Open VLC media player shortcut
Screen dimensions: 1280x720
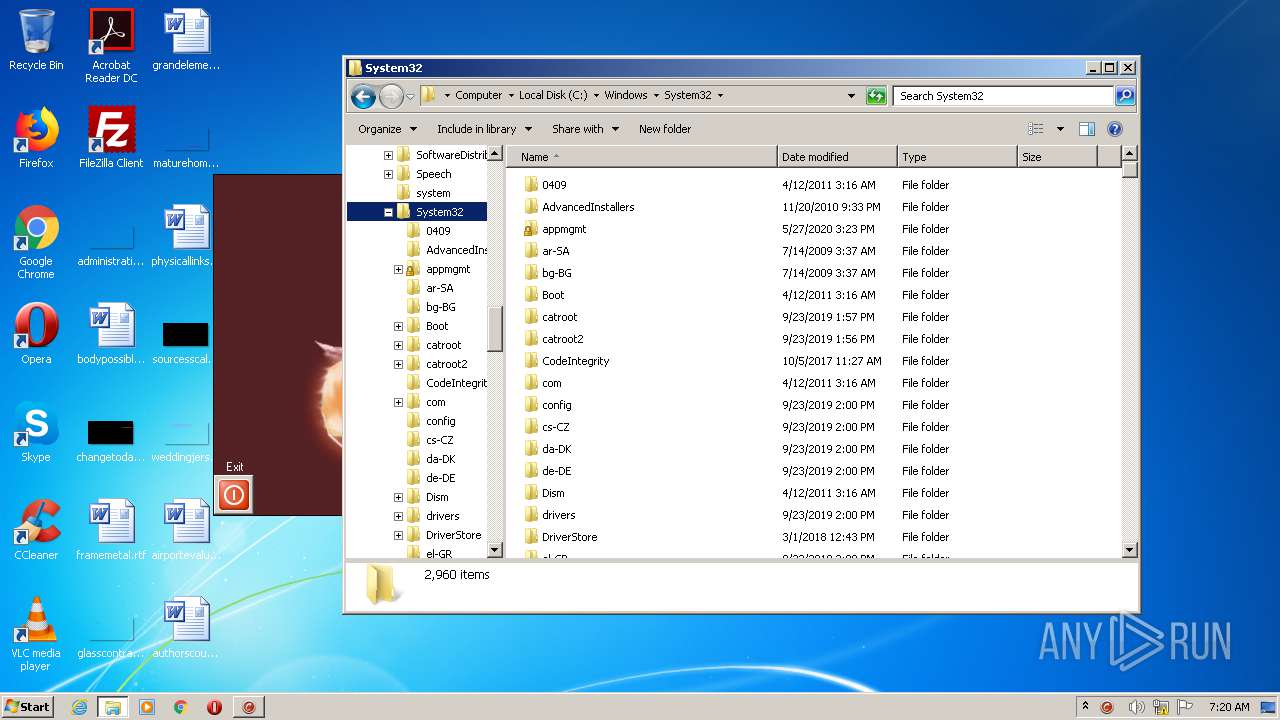[36, 634]
